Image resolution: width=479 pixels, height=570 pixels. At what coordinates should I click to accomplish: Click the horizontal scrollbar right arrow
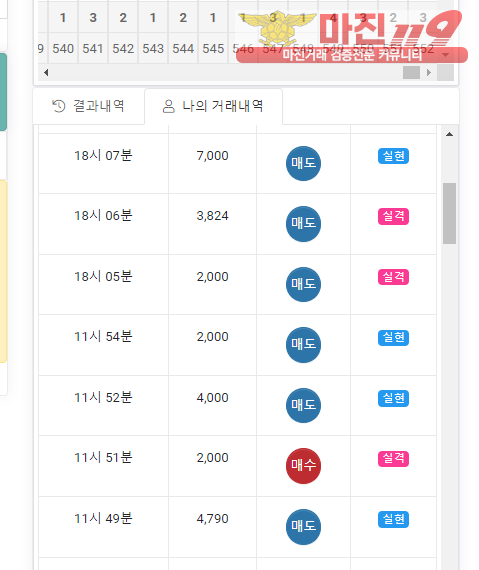tap(429, 72)
